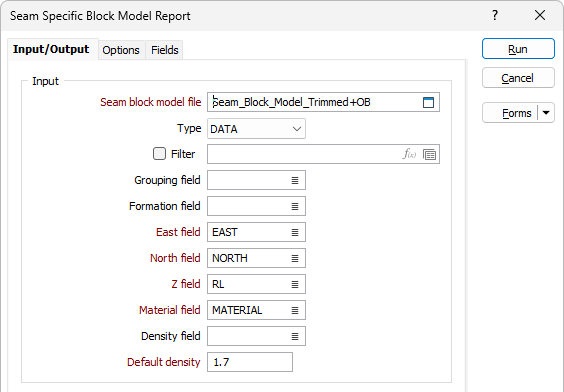
Task: Open the help question mark button
Action: pos(495,15)
